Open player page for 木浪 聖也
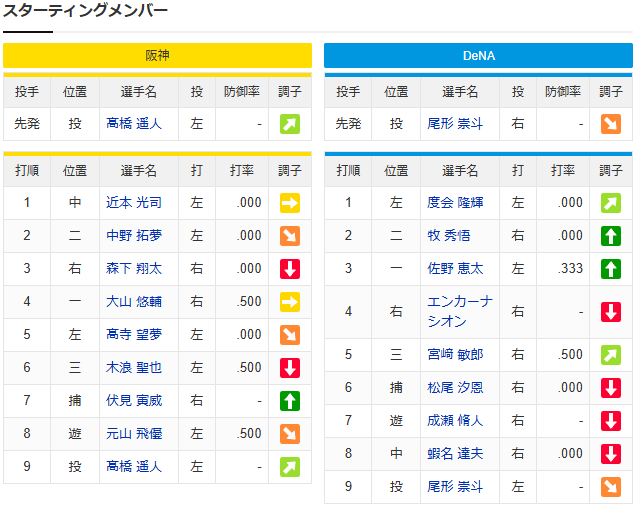Screen dimensions: 635x507 point(134,367)
